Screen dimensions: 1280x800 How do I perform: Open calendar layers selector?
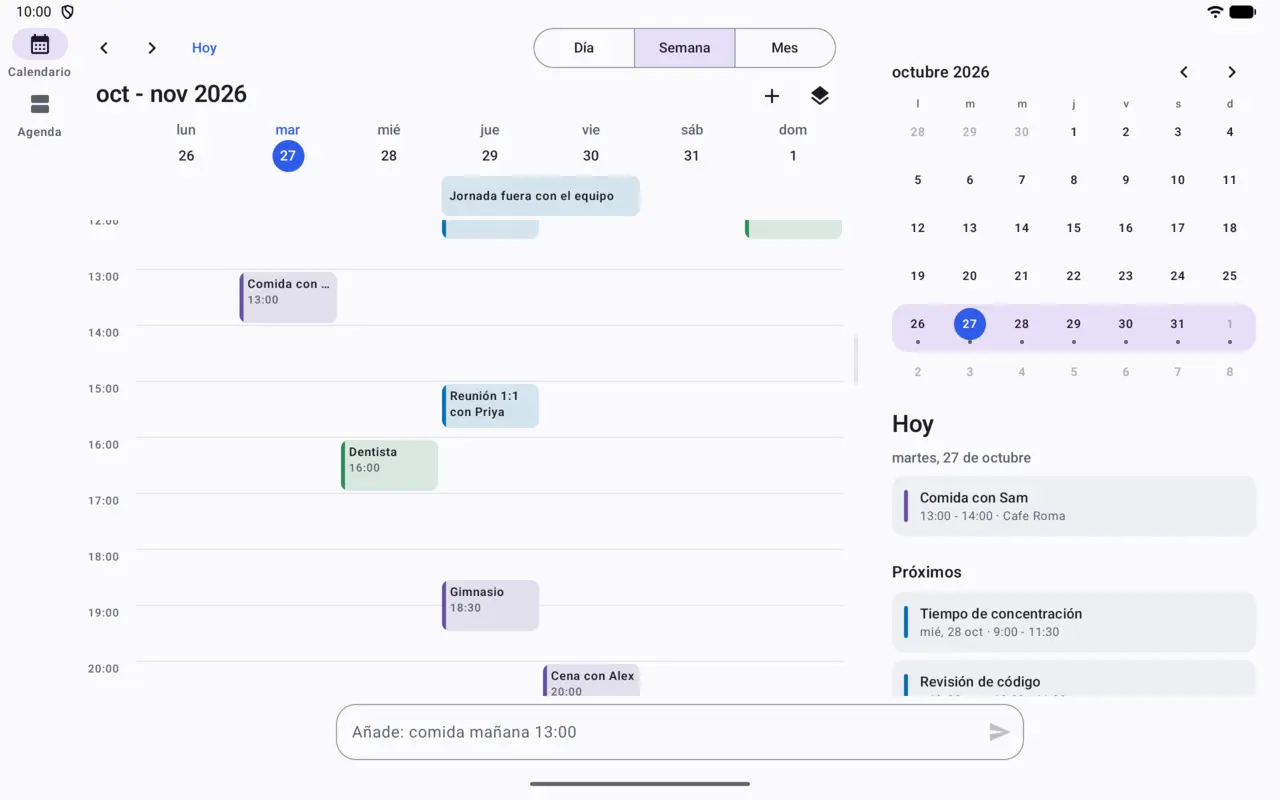coord(820,96)
